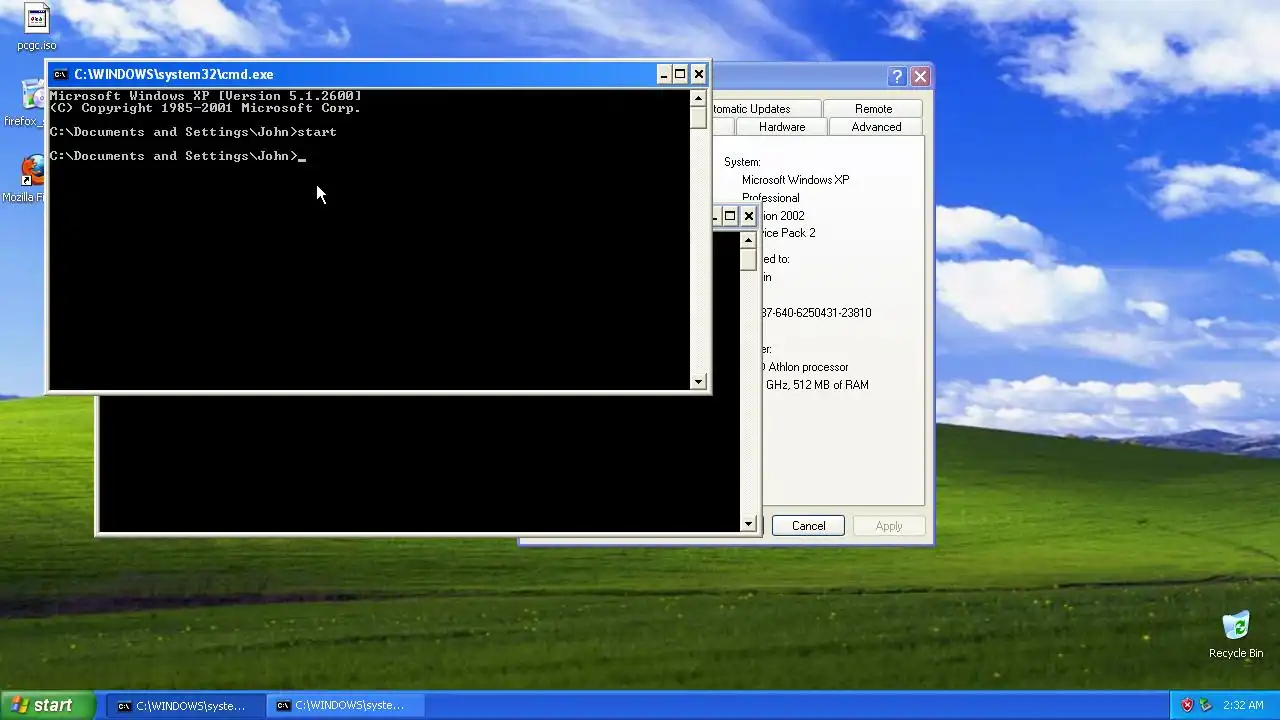The height and width of the screenshot is (720, 1280).
Task: Click Cancel in System Properties
Action: (x=808, y=526)
